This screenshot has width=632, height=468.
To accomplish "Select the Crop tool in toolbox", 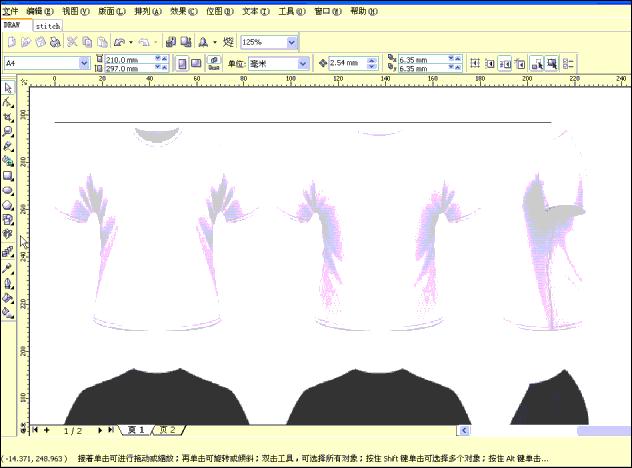I will [x=8, y=117].
